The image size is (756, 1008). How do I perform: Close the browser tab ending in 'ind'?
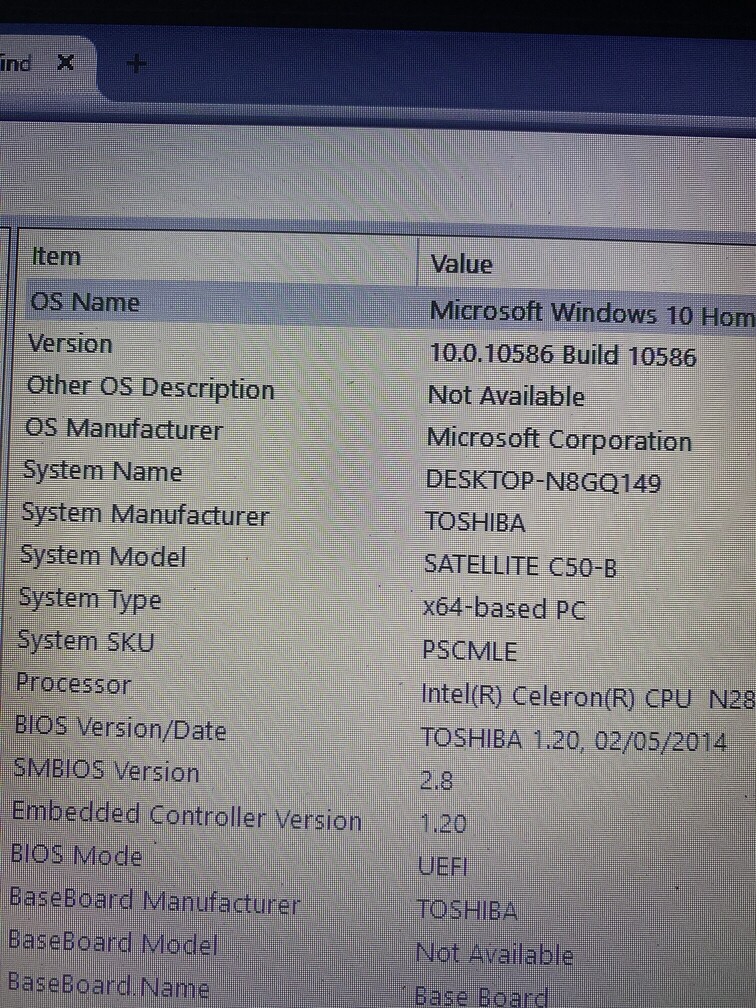coord(65,63)
